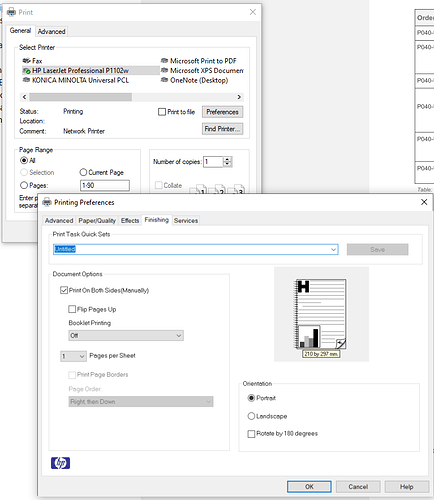
Task: Click the printer list scroll left arrow
Action: pyautogui.click(x=24, y=97)
